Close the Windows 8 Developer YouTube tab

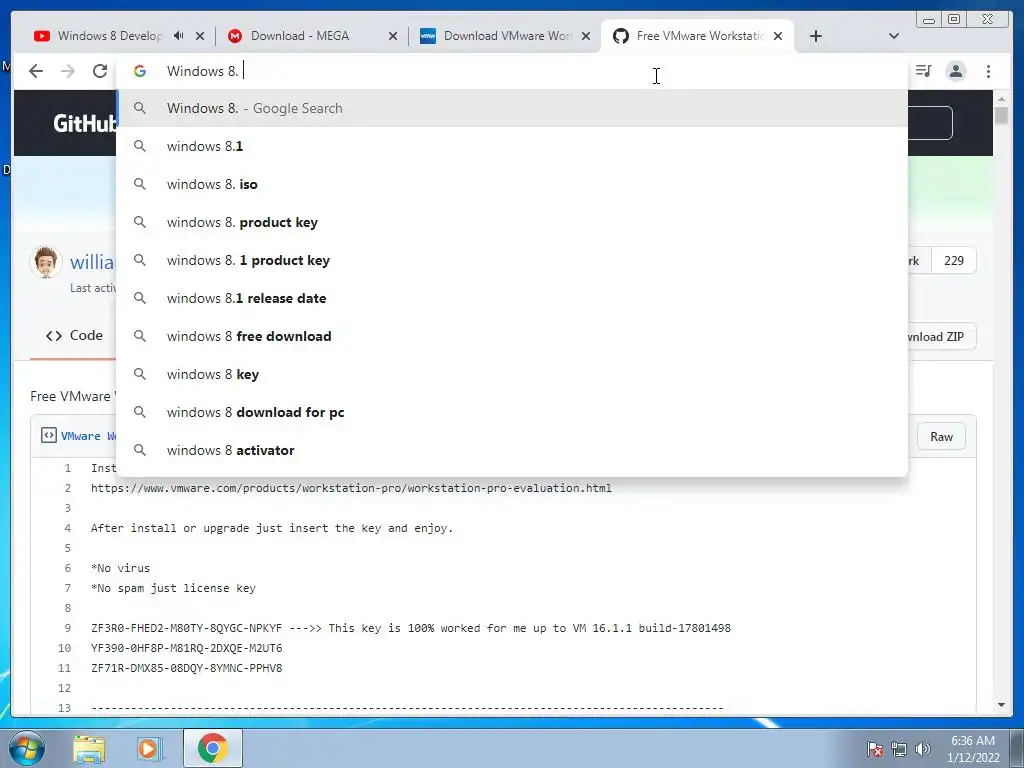point(200,36)
